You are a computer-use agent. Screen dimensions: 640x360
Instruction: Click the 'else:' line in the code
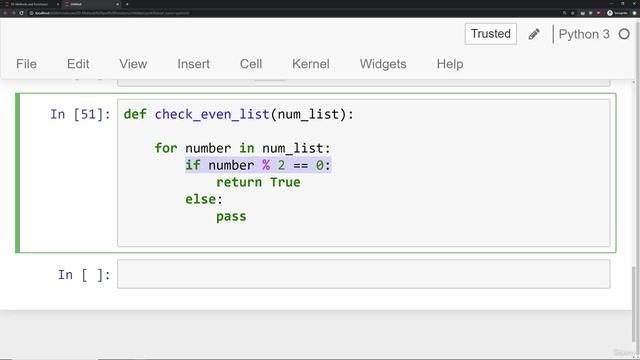coord(204,200)
